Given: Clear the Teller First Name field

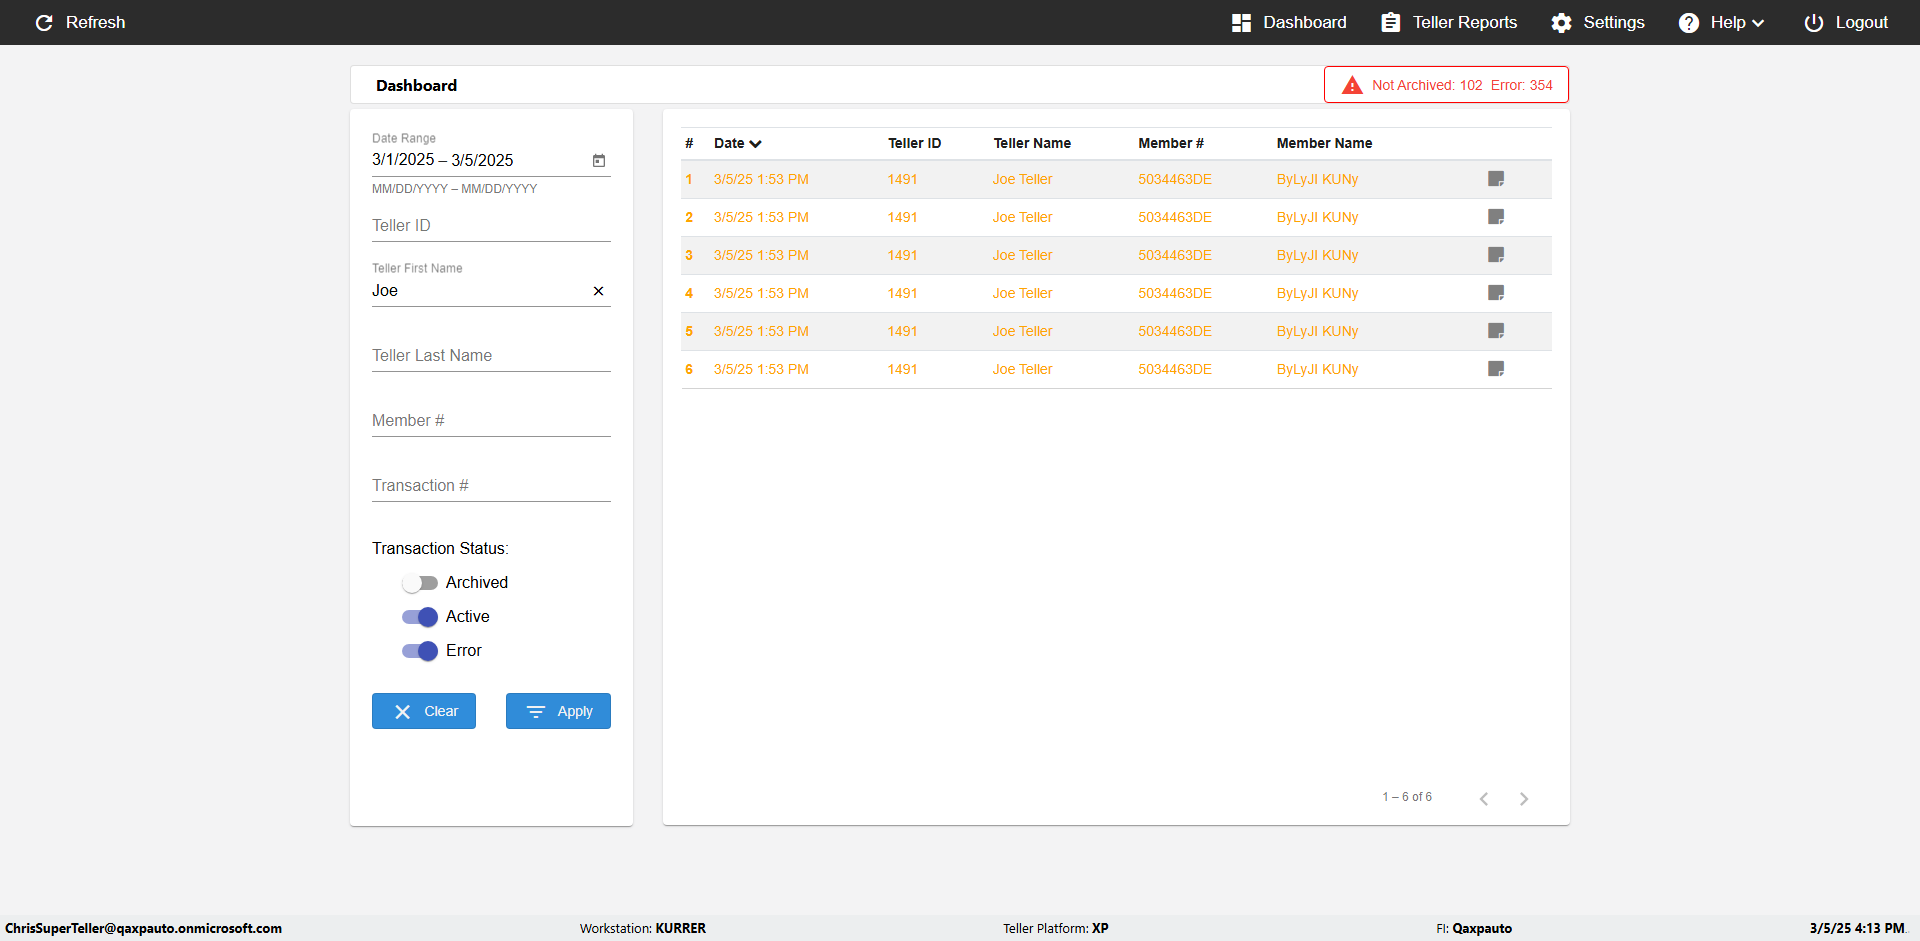Looking at the screenshot, I should click(598, 291).
